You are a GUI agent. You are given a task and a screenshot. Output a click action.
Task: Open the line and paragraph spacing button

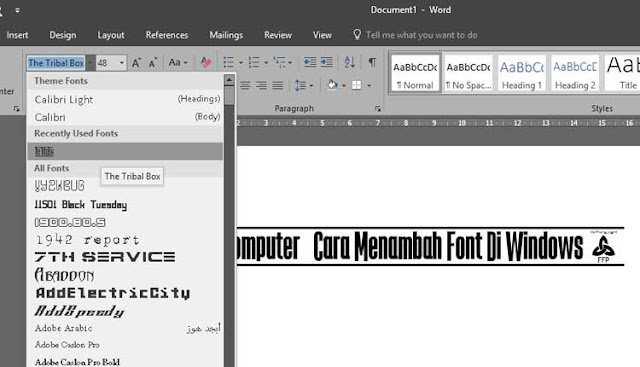click(300, 85)
